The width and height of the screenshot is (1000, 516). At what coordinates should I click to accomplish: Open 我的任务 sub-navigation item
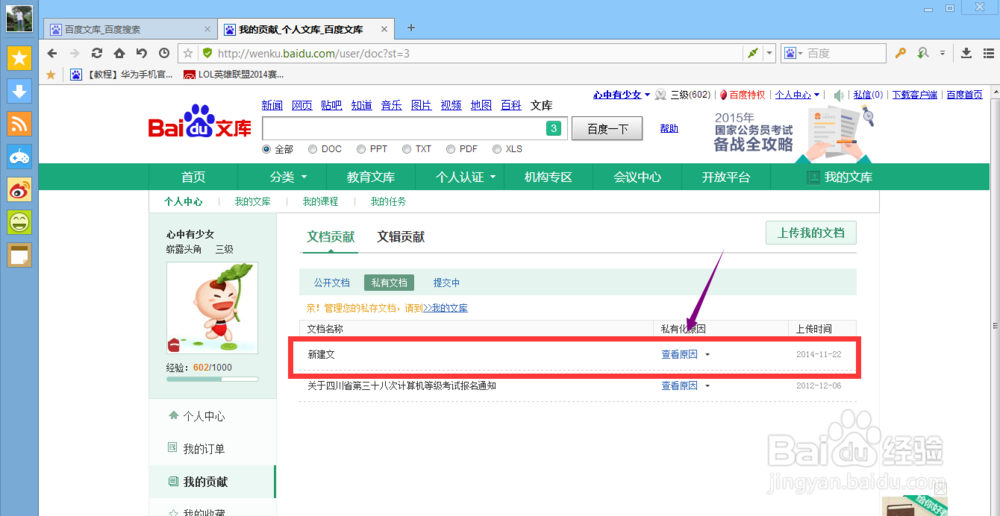[388, 202]
